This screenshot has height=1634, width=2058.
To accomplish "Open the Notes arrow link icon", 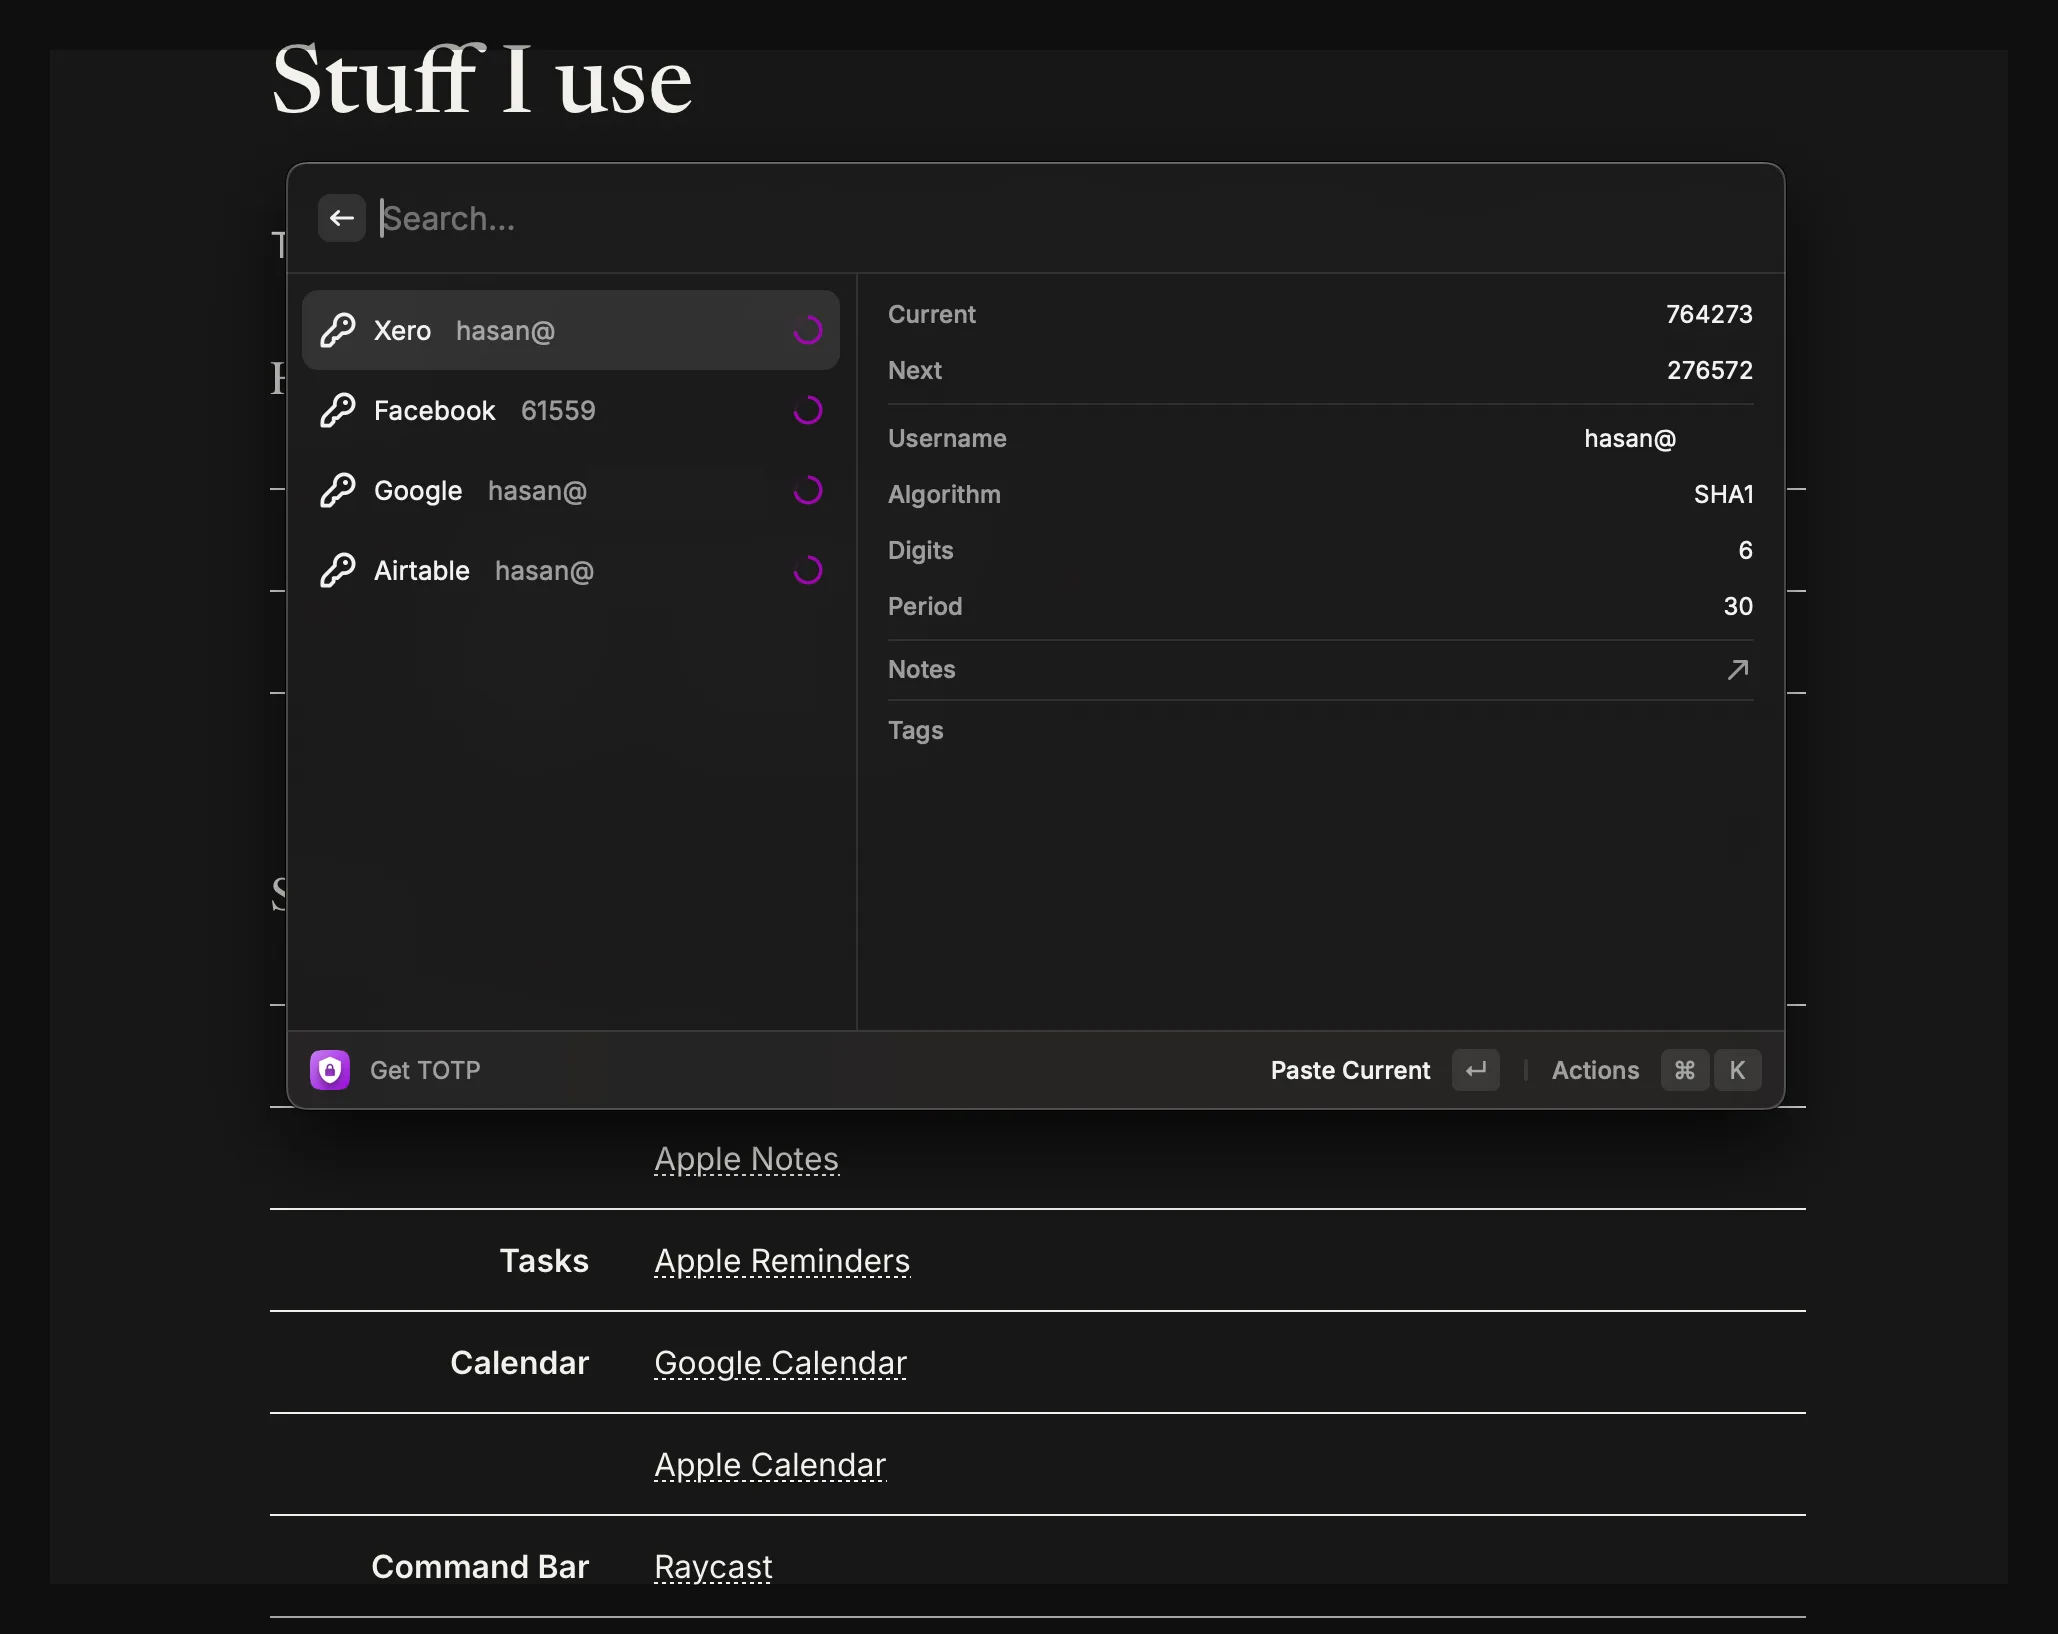I will 1738,669.
